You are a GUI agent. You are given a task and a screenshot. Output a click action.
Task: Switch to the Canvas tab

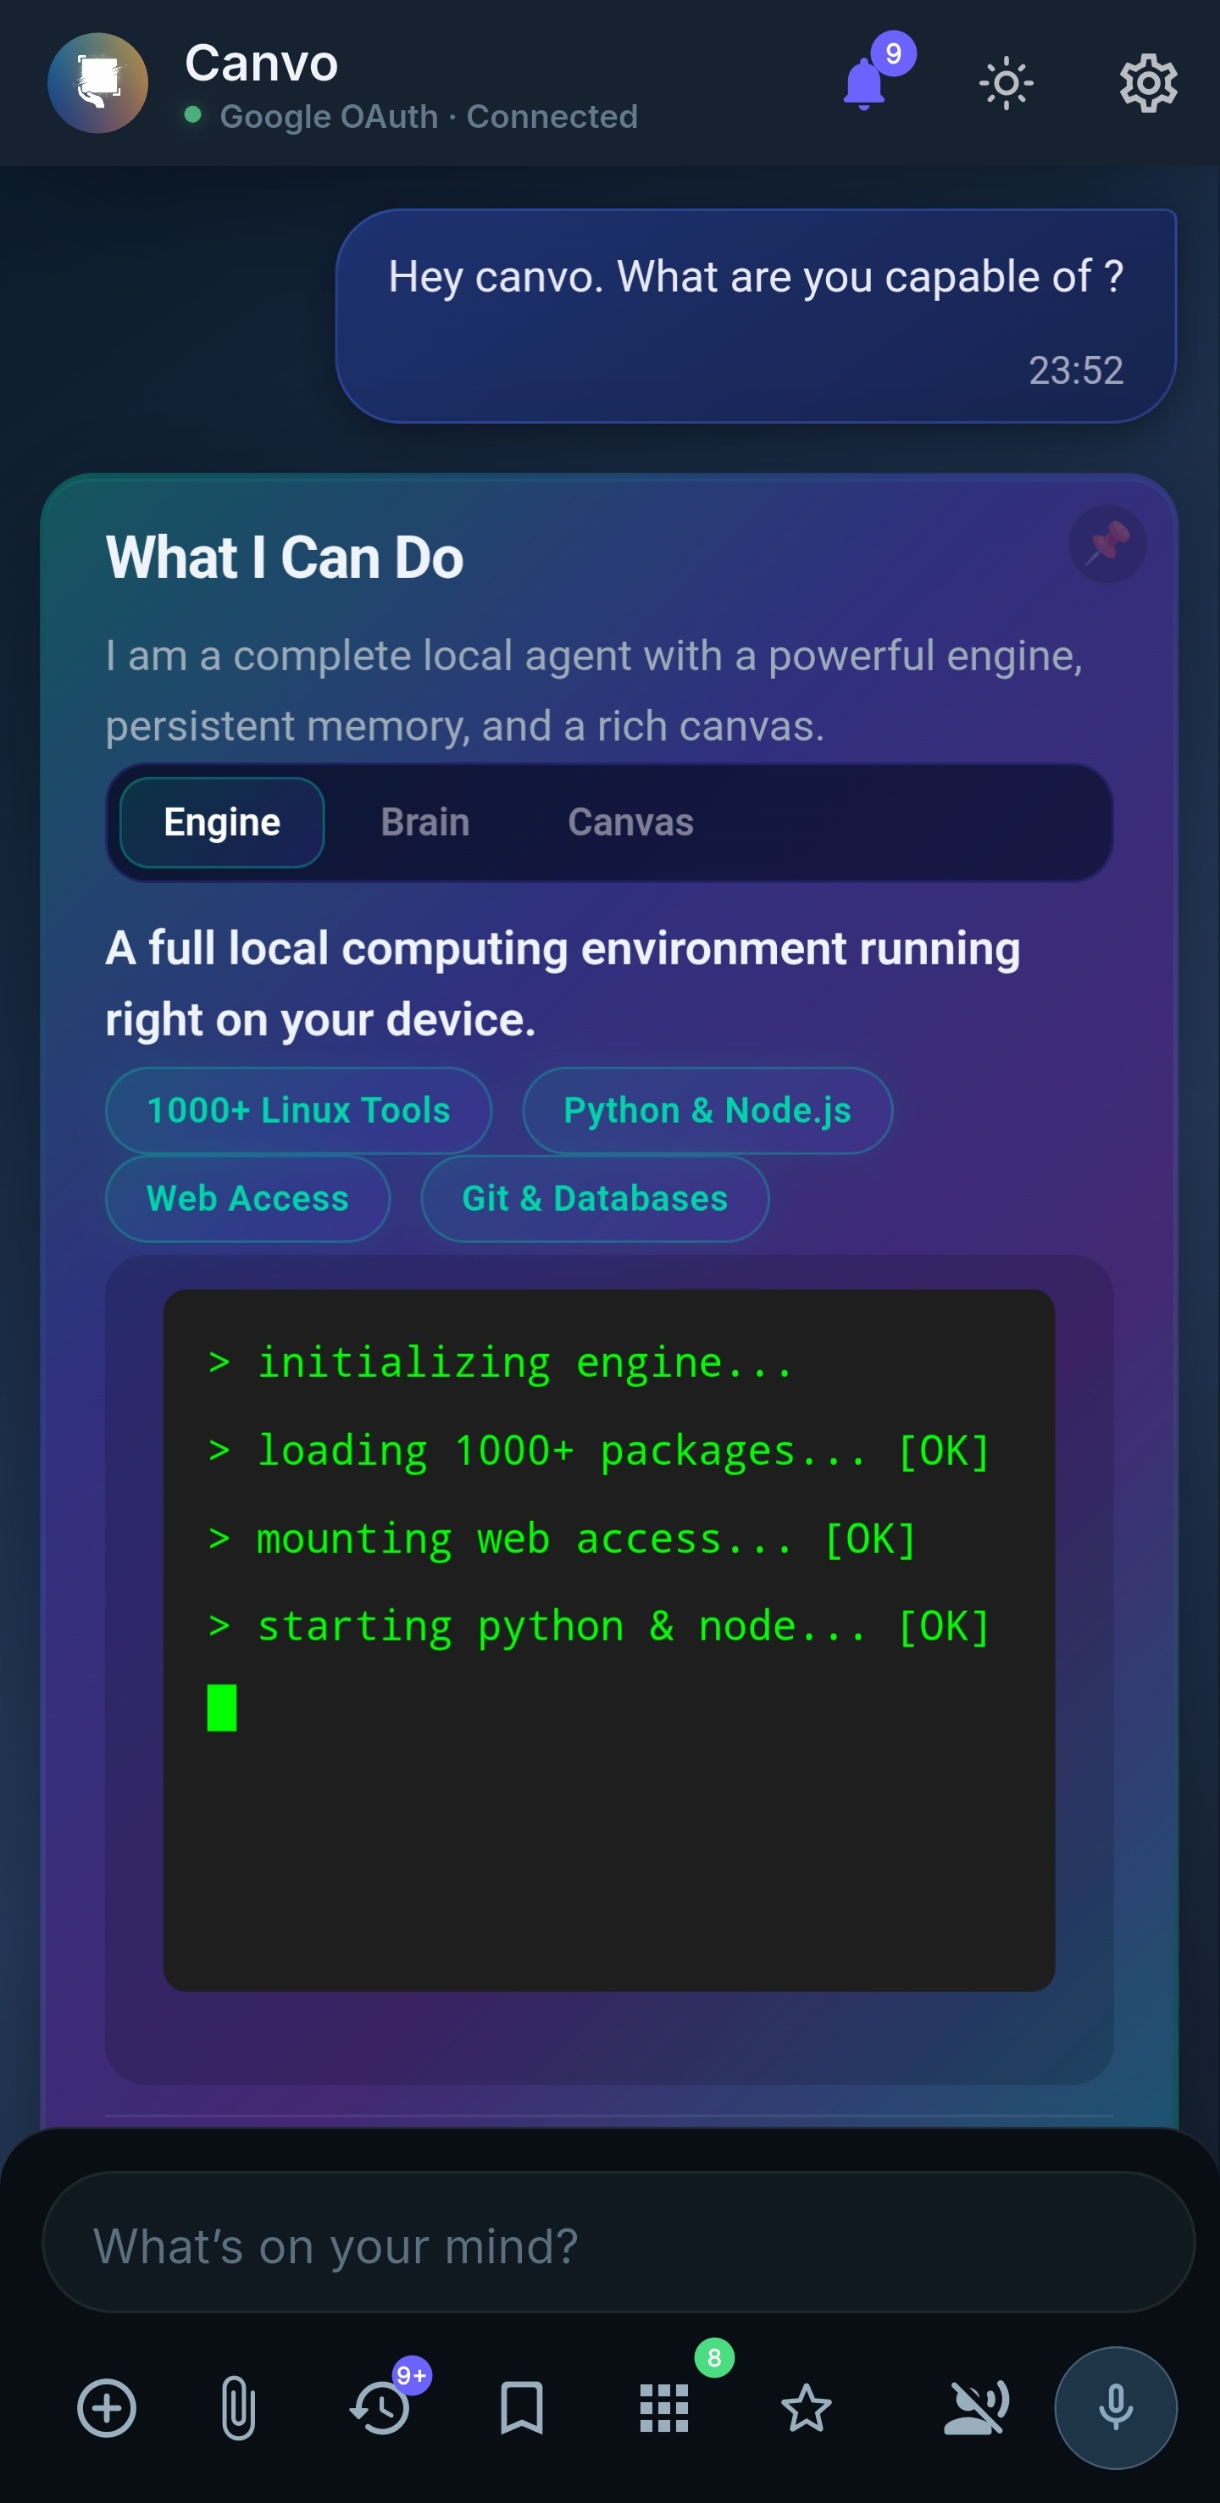pos(631,823)
